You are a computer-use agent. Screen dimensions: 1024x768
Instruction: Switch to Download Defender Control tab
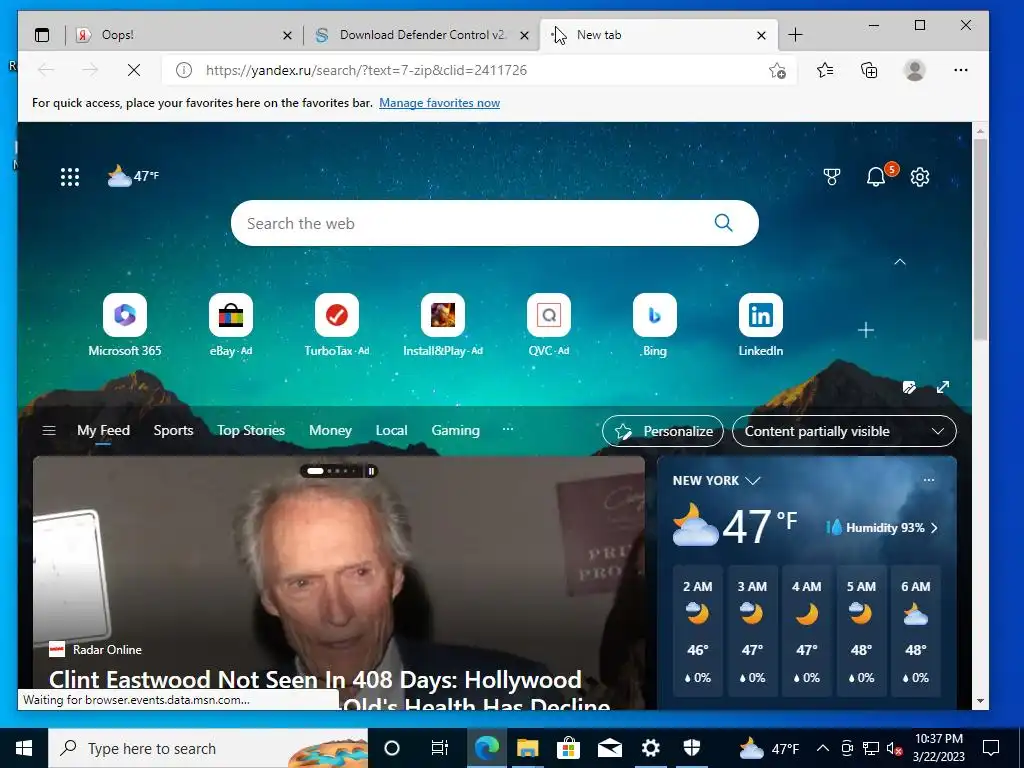point(422,35)
